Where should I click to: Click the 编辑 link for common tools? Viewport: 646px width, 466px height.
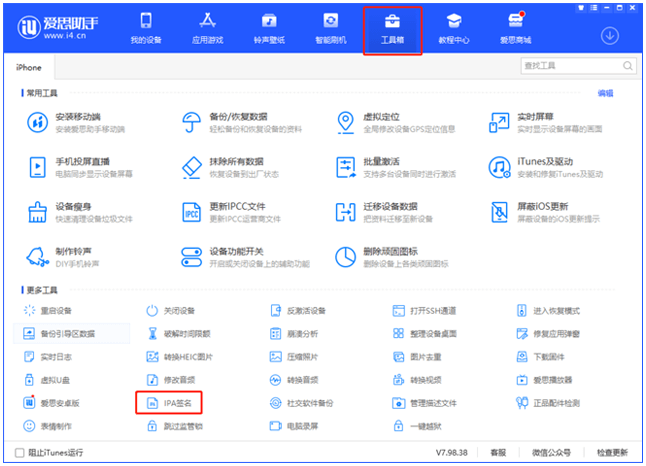click(x=605, y=93)
